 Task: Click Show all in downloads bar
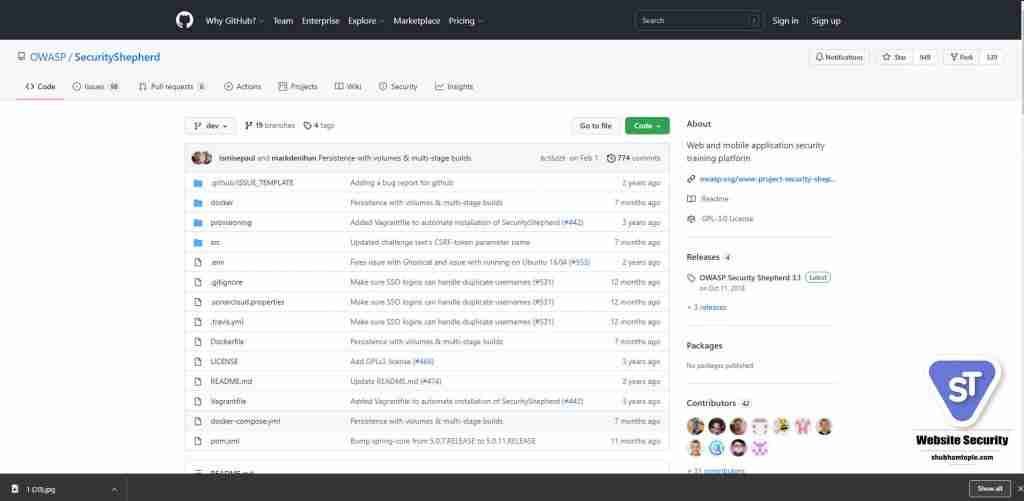tap(989, 488)
